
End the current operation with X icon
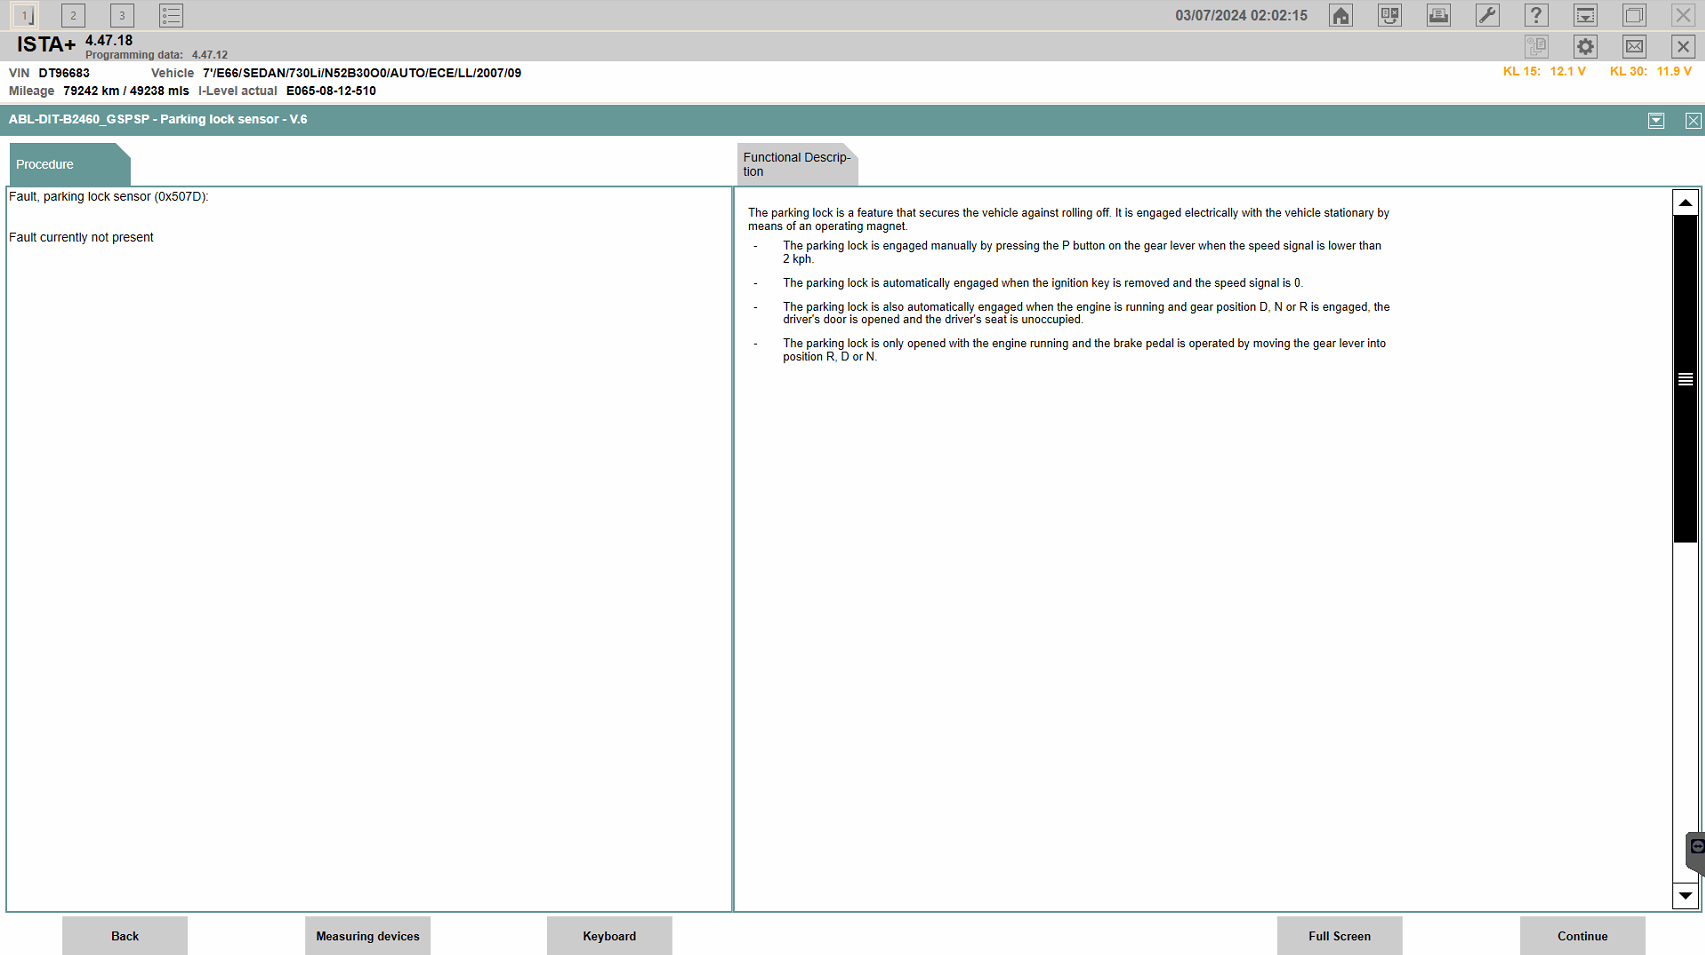[1684, 46]
